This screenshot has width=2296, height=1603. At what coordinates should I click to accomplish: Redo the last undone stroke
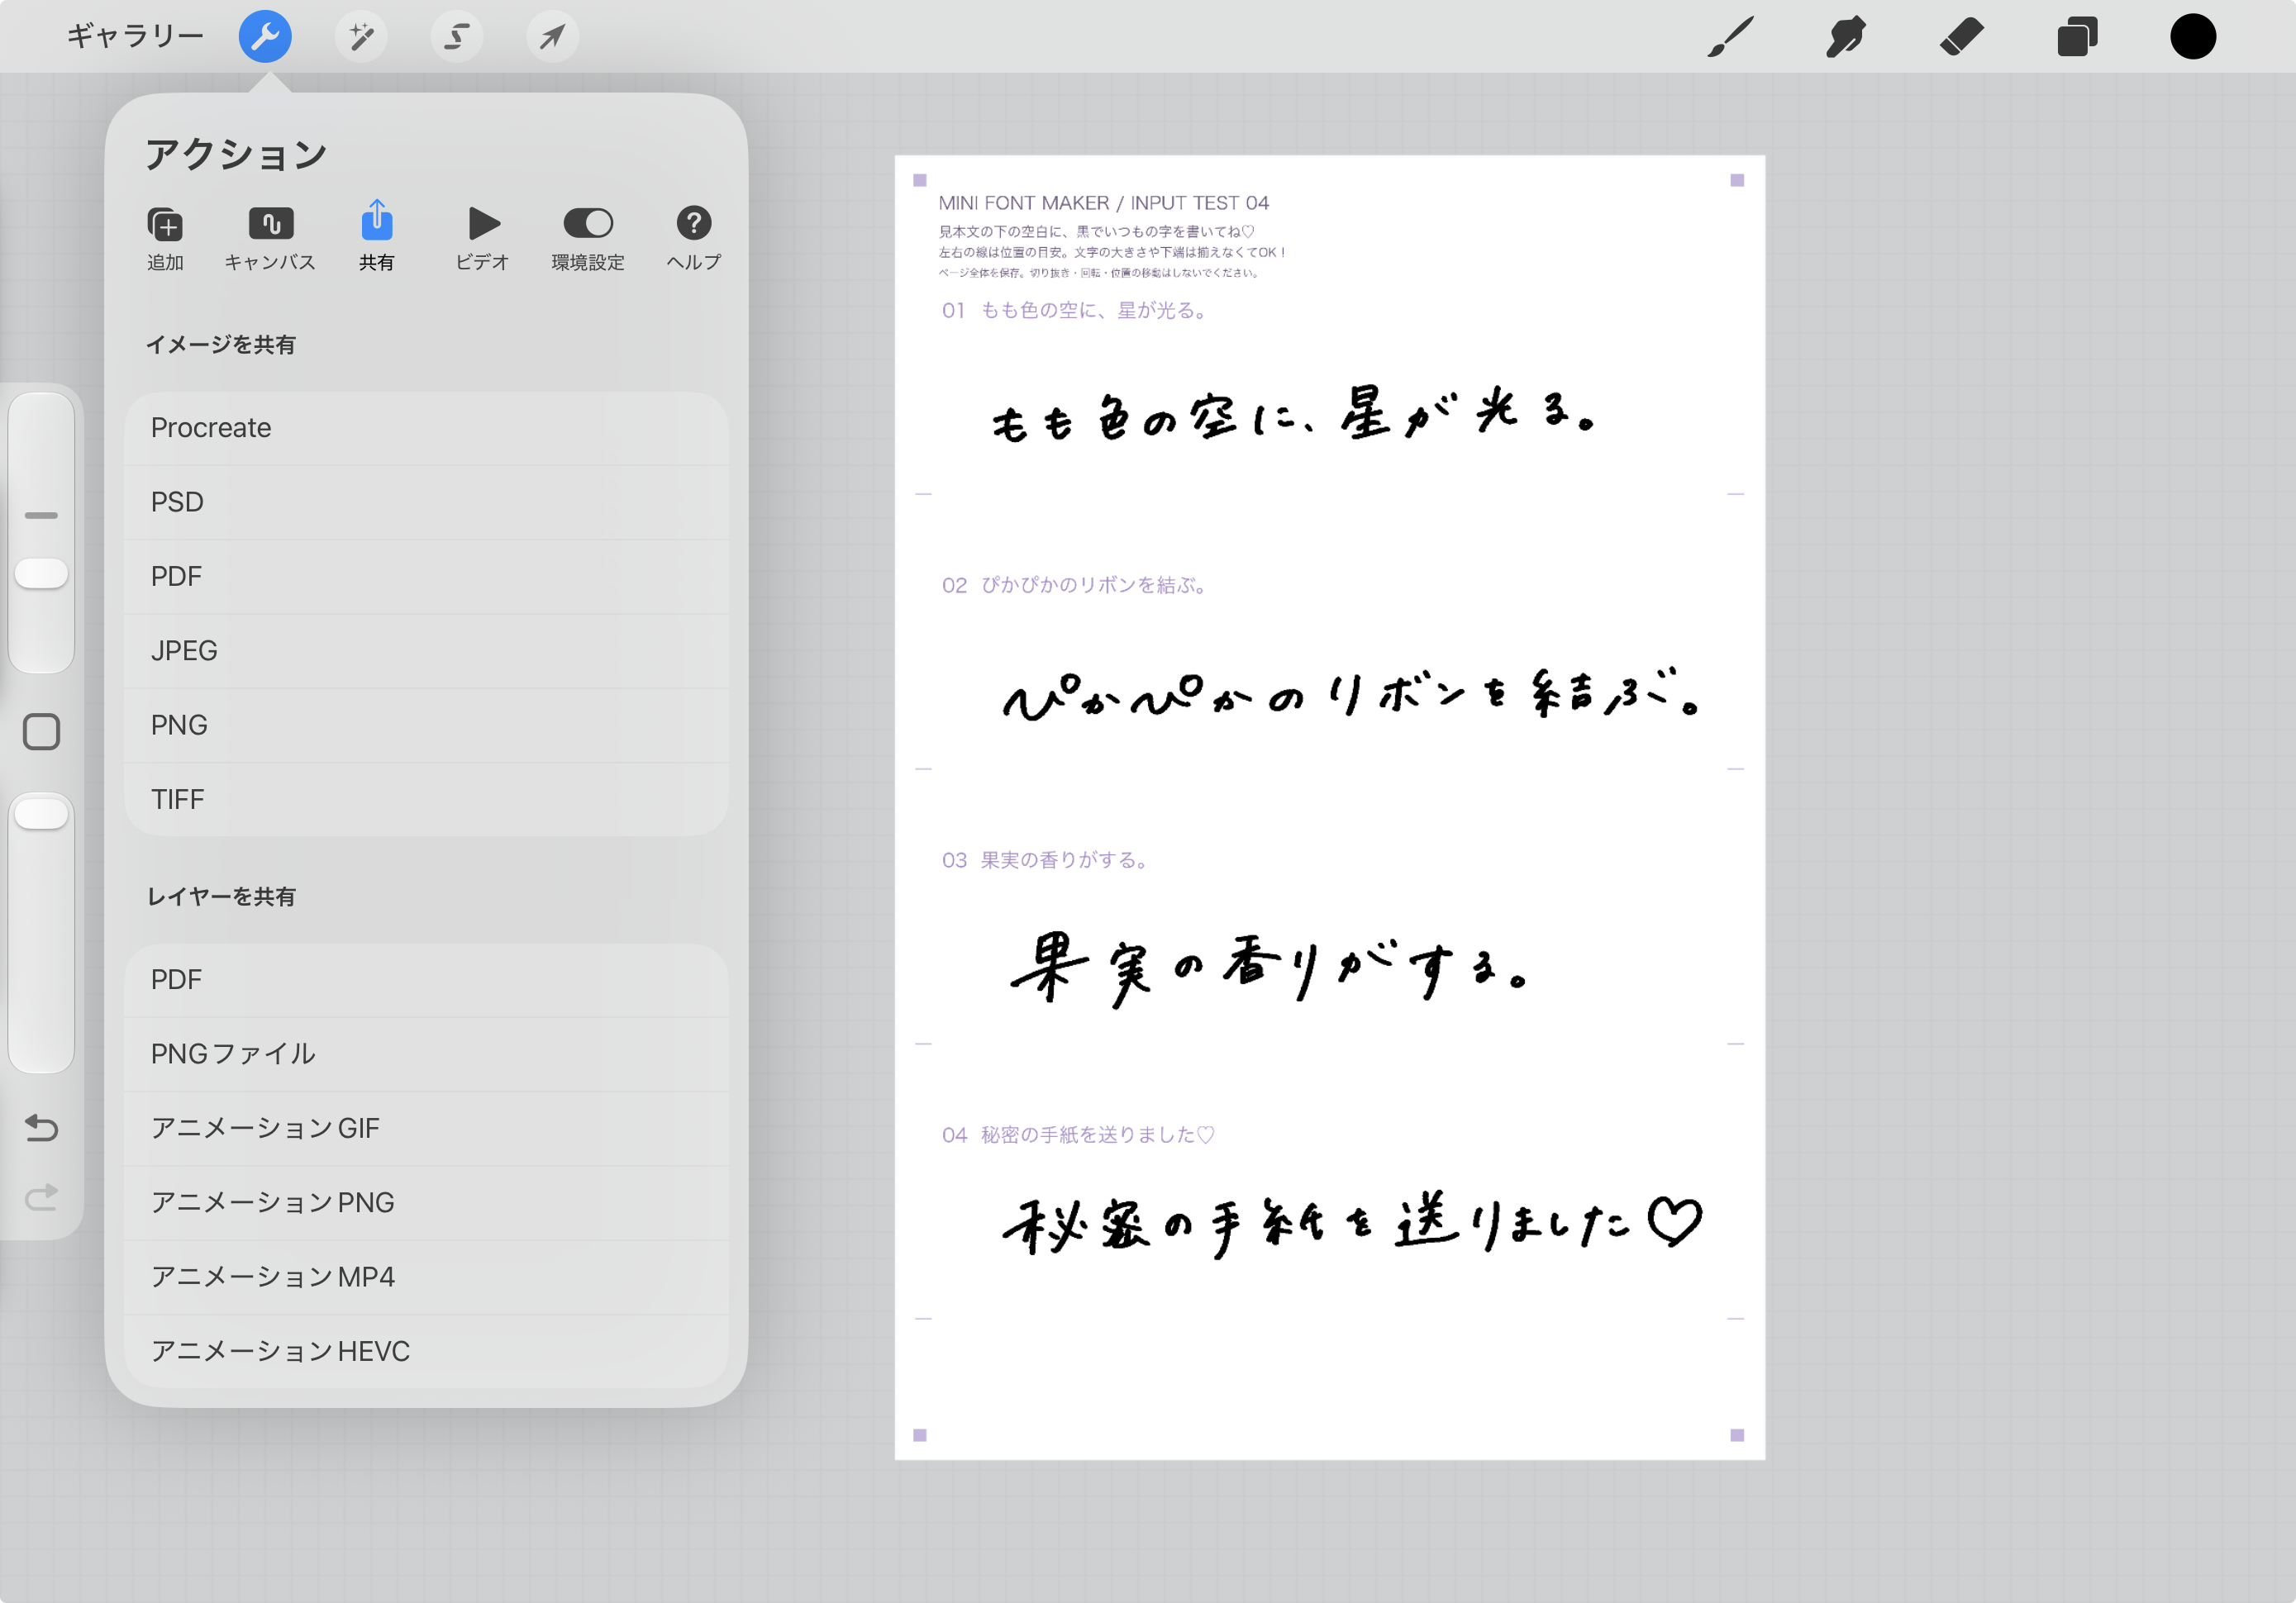41,1197
